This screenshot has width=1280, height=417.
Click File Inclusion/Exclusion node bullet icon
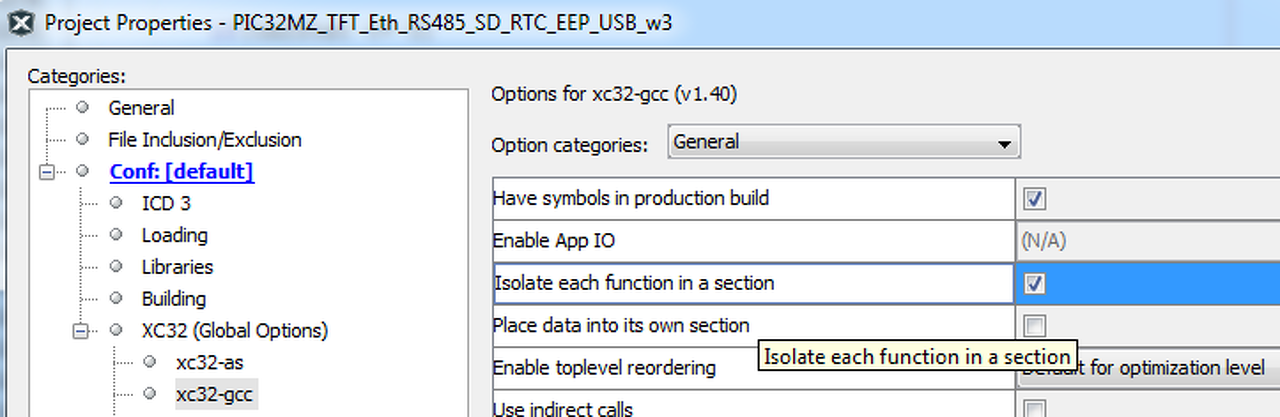[82, 139]
